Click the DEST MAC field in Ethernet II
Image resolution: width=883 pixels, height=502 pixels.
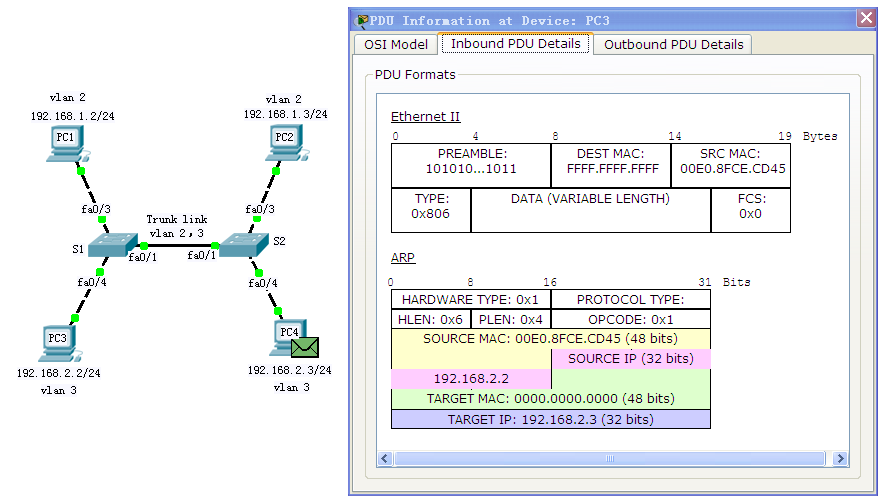click(610, 162)
